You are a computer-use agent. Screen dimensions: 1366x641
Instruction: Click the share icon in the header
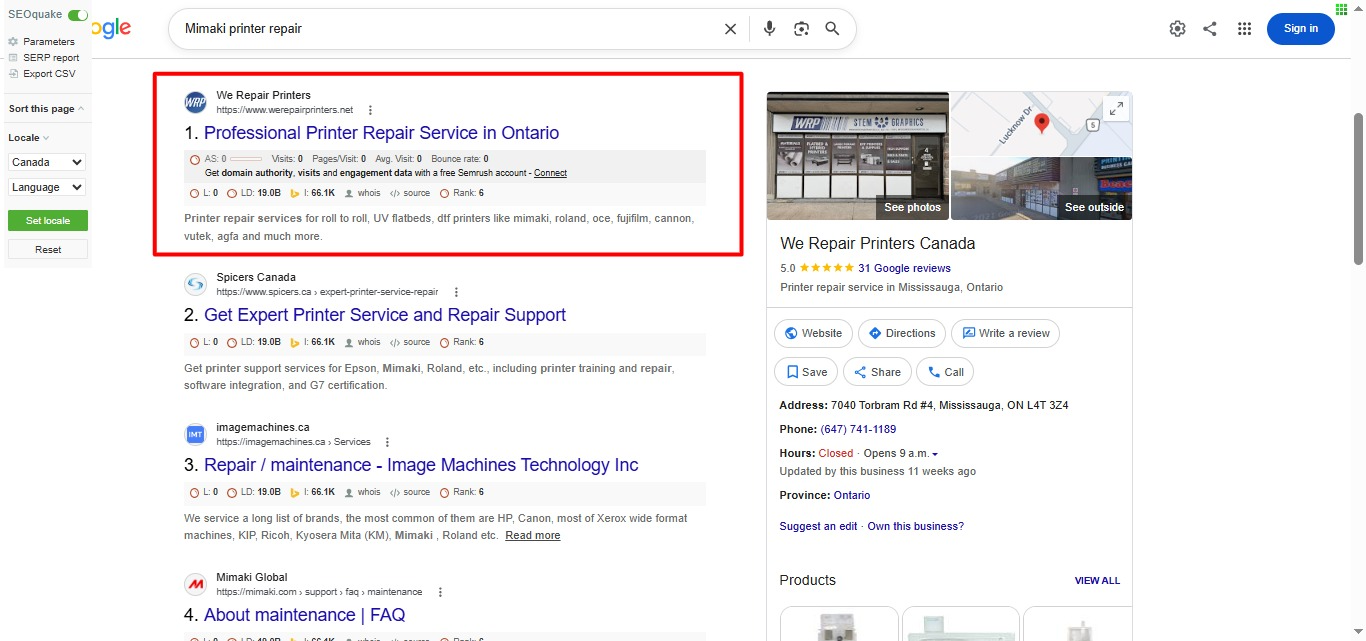(x=1210, y=29)
